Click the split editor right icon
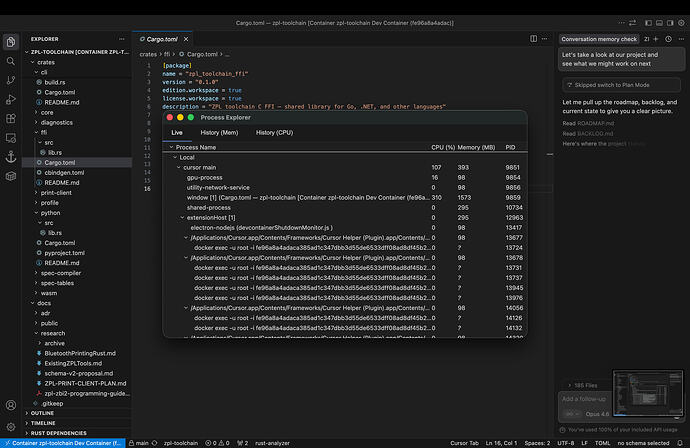 click(x=533, y=39)
